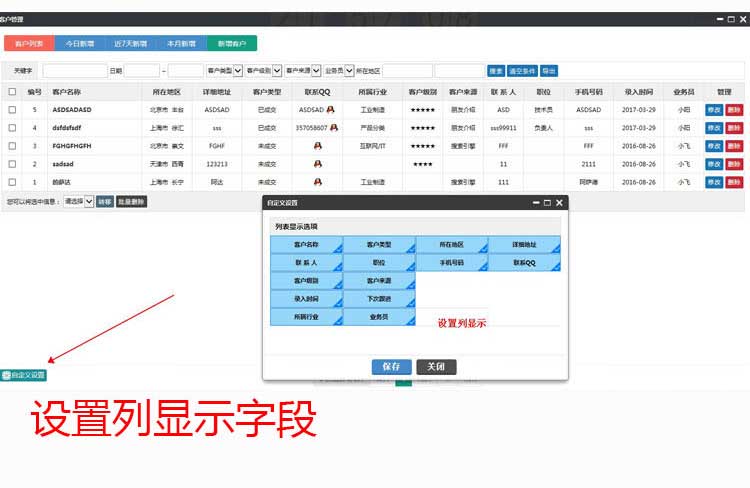Open 客户级别 filter dropdown
The width and height of the screenshot is (750, 488).
point(264,71)
